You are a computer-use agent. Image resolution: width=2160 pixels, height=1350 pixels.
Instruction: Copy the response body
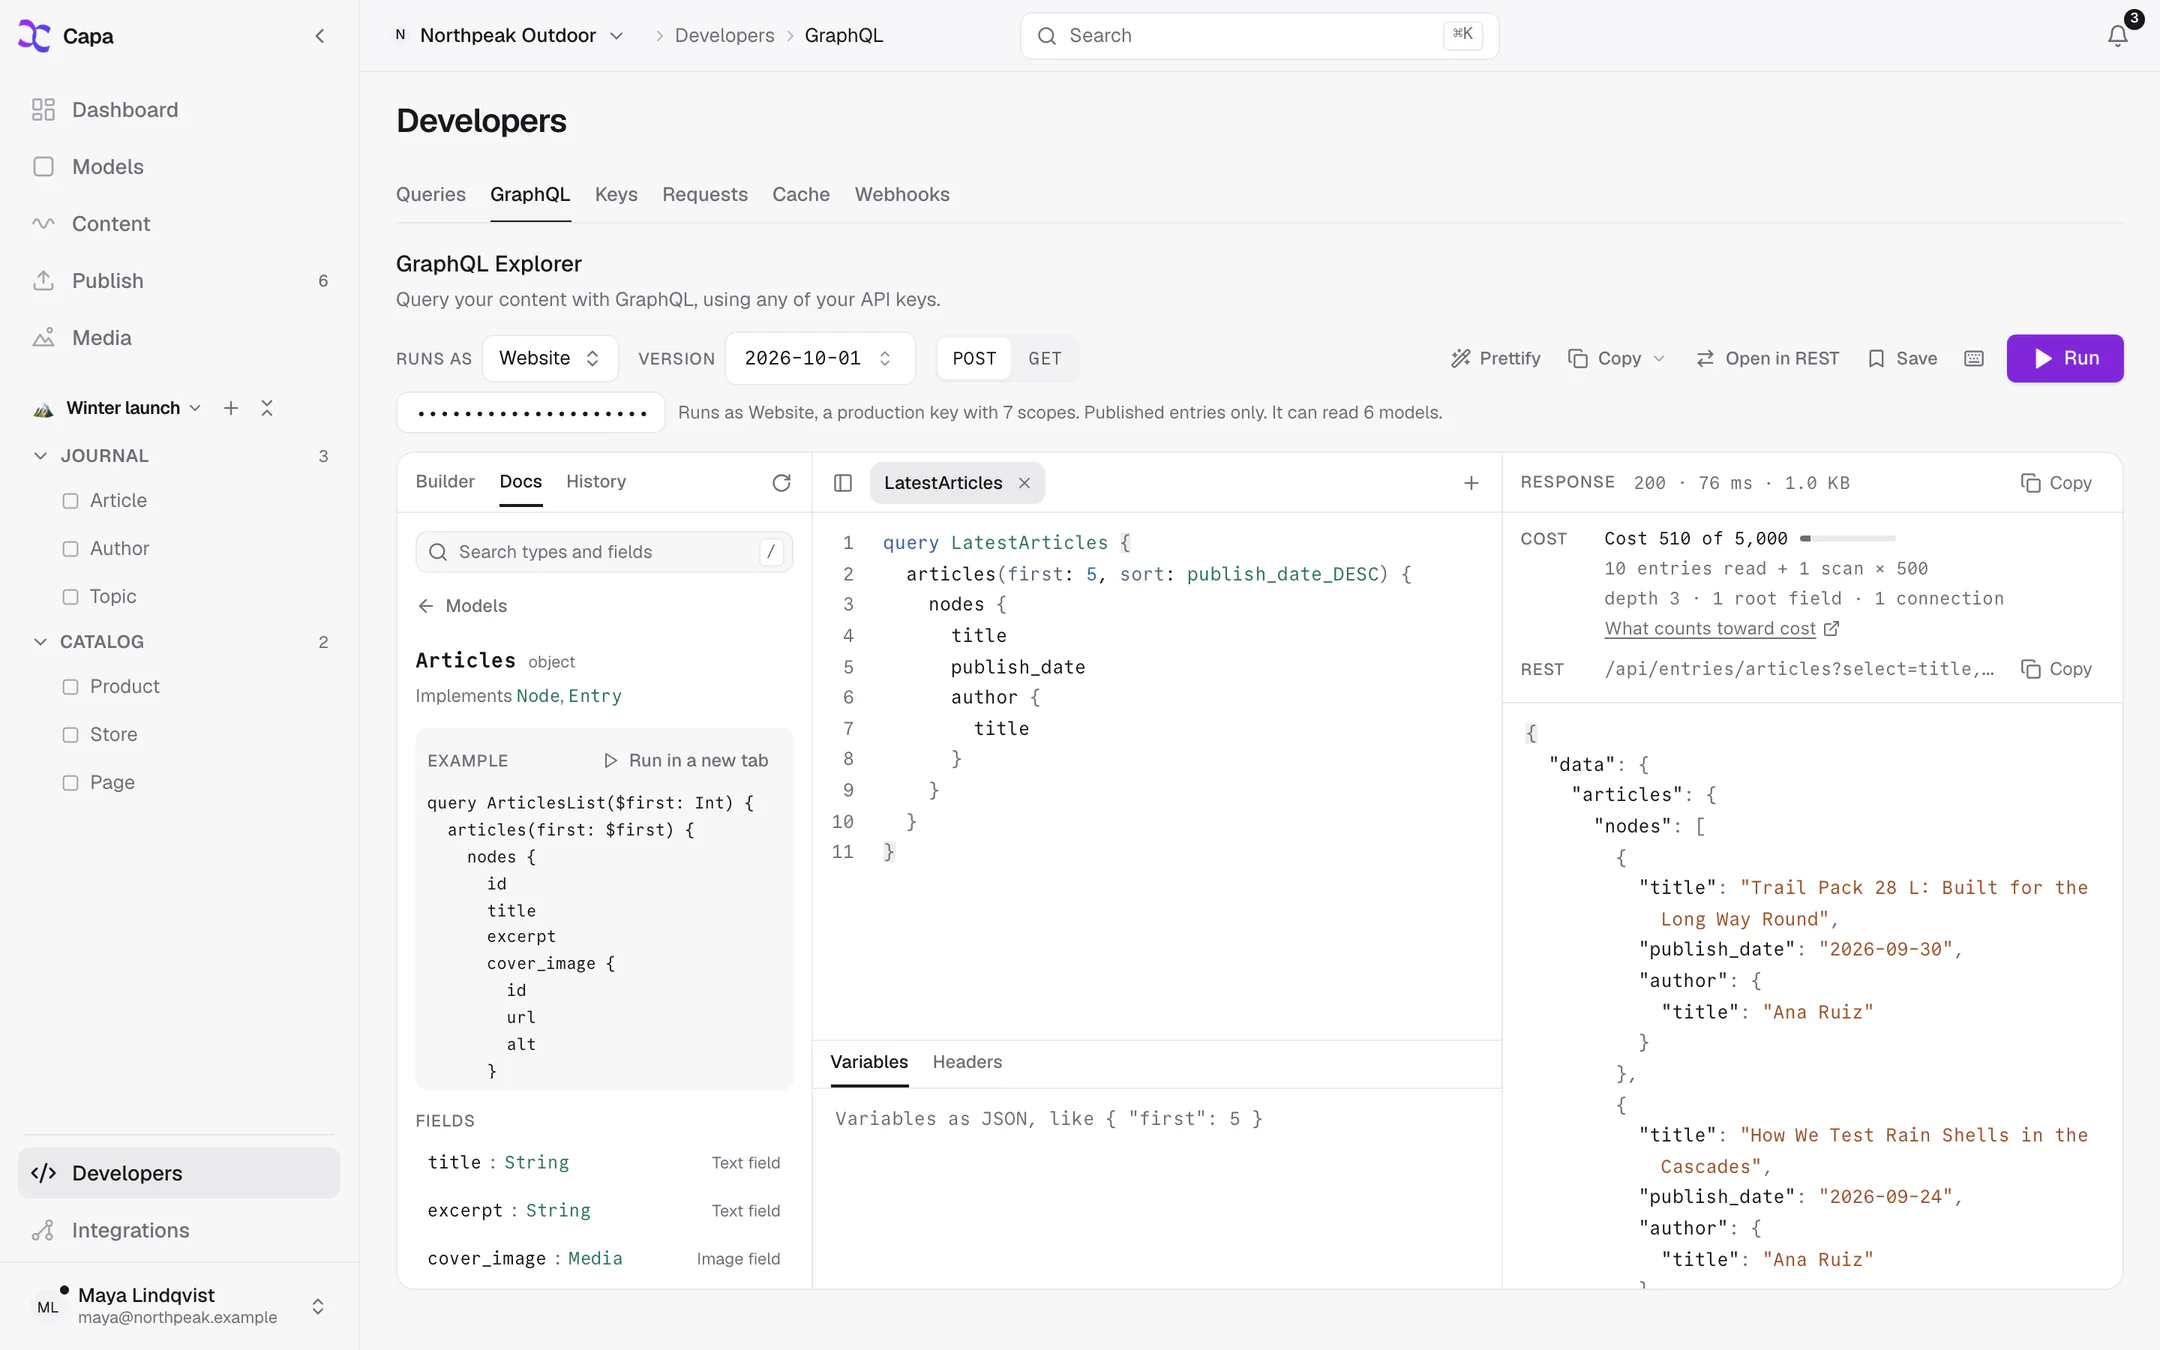(x=2056, y=483)
